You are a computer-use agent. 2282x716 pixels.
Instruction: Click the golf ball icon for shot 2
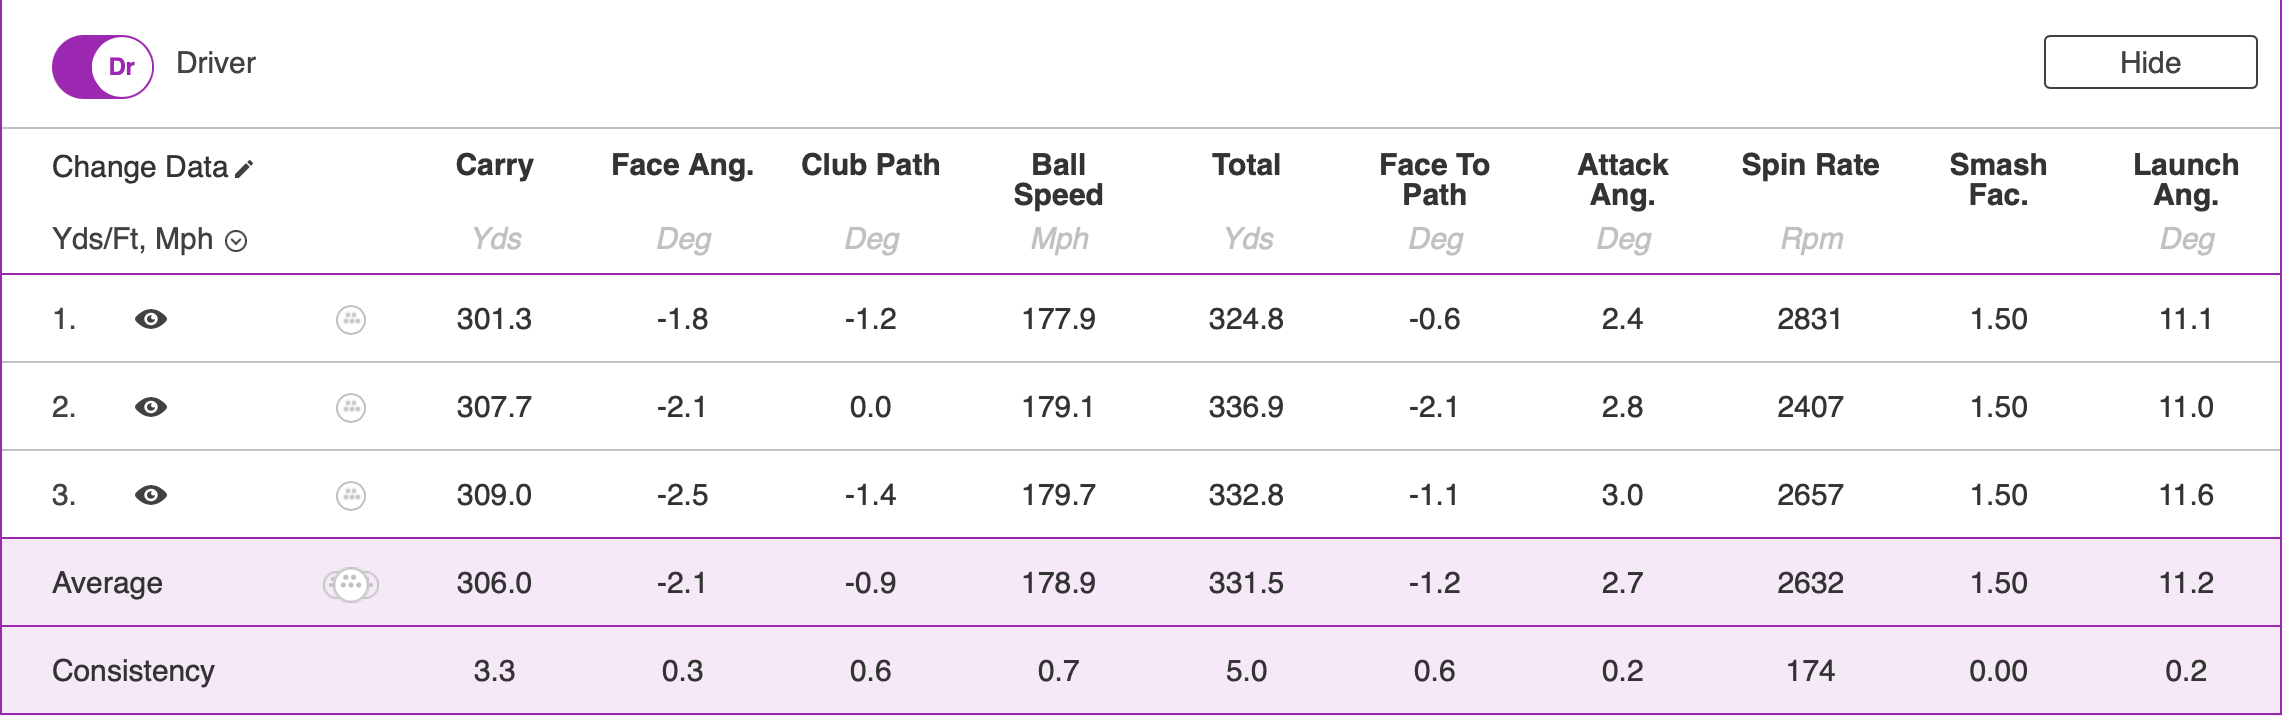pos(351,408)
